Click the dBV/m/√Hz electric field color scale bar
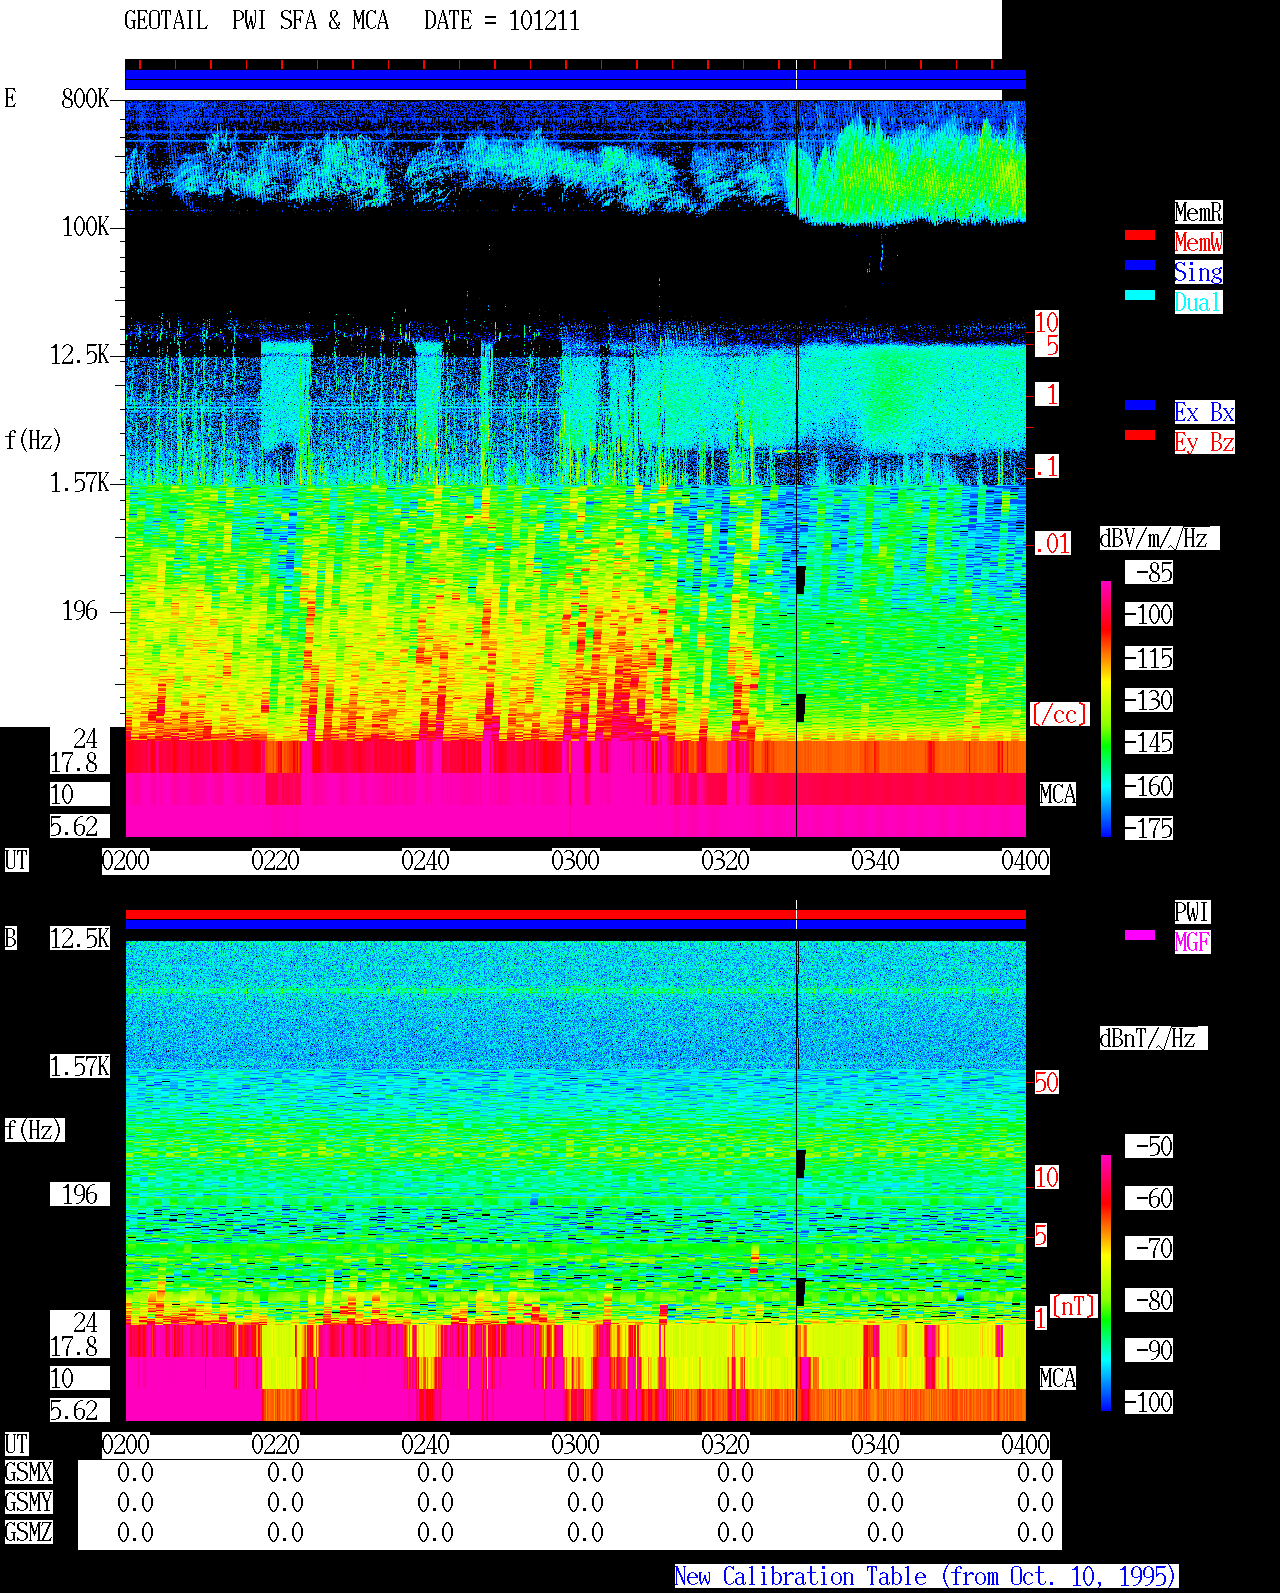 tap(1106, 709)
